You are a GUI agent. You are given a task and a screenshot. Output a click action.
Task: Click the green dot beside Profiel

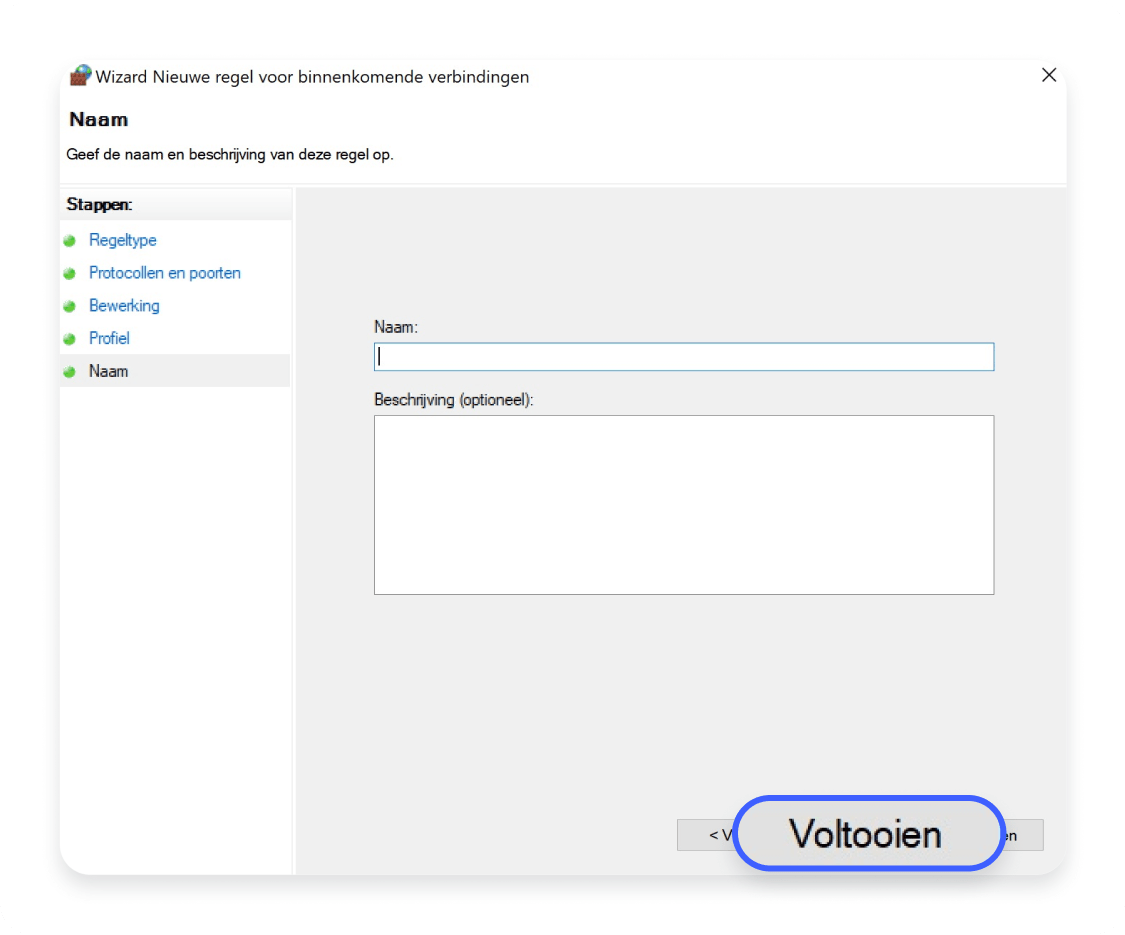coord(69,339)
